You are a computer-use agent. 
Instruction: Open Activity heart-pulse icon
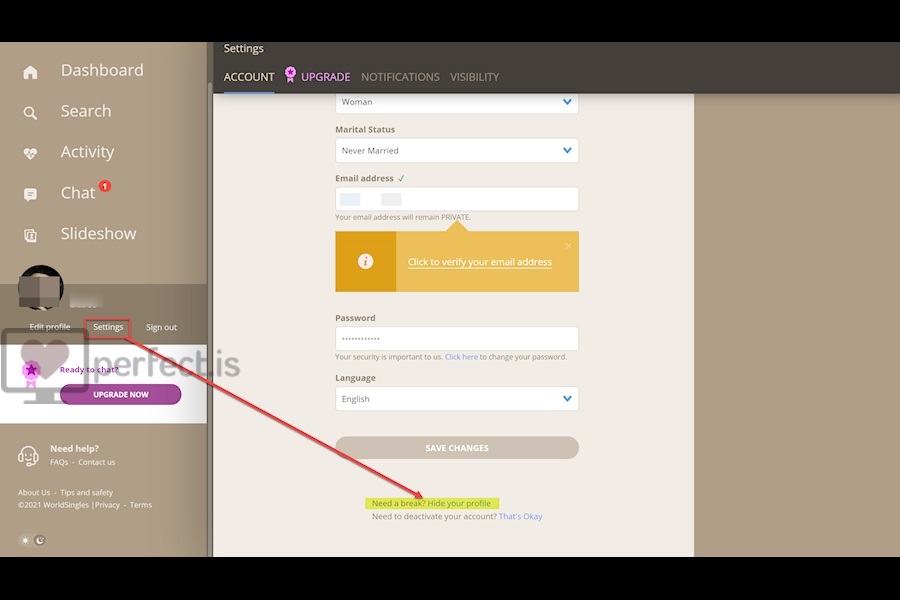coord(30,153)
